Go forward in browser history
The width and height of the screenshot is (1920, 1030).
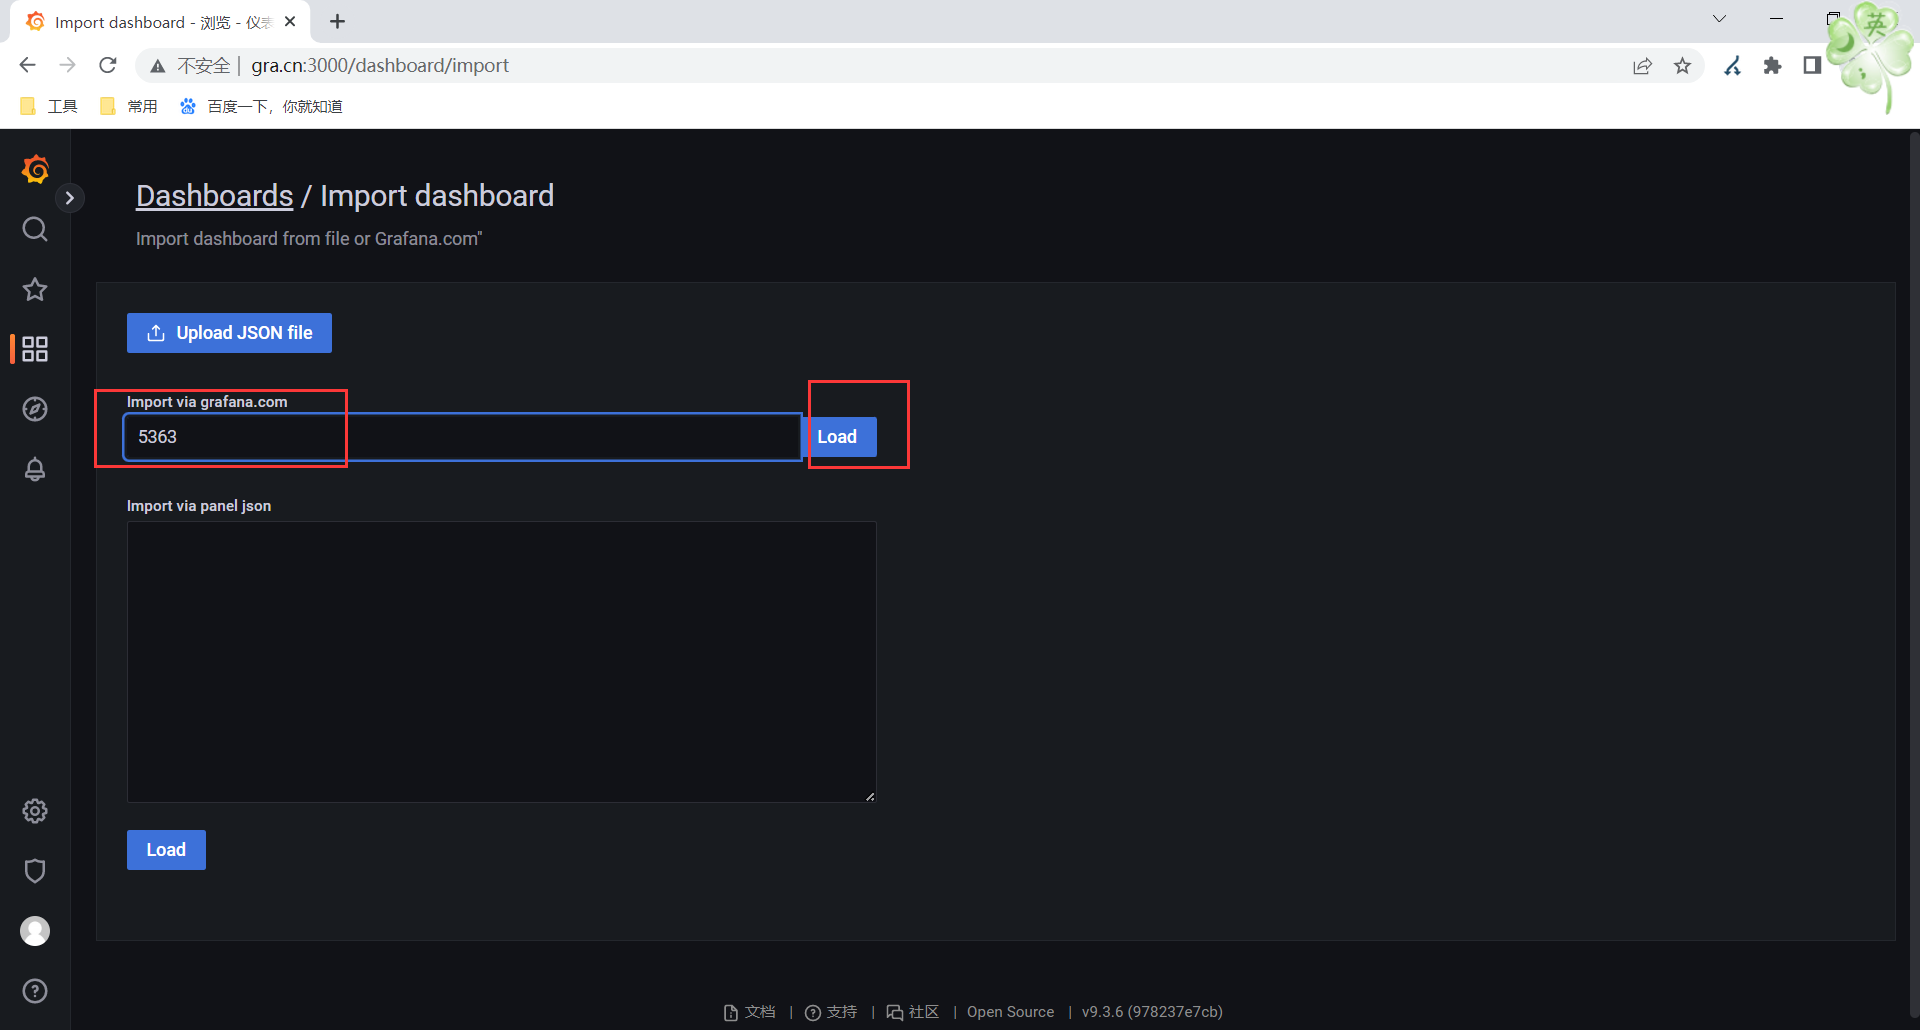point(67,65)
